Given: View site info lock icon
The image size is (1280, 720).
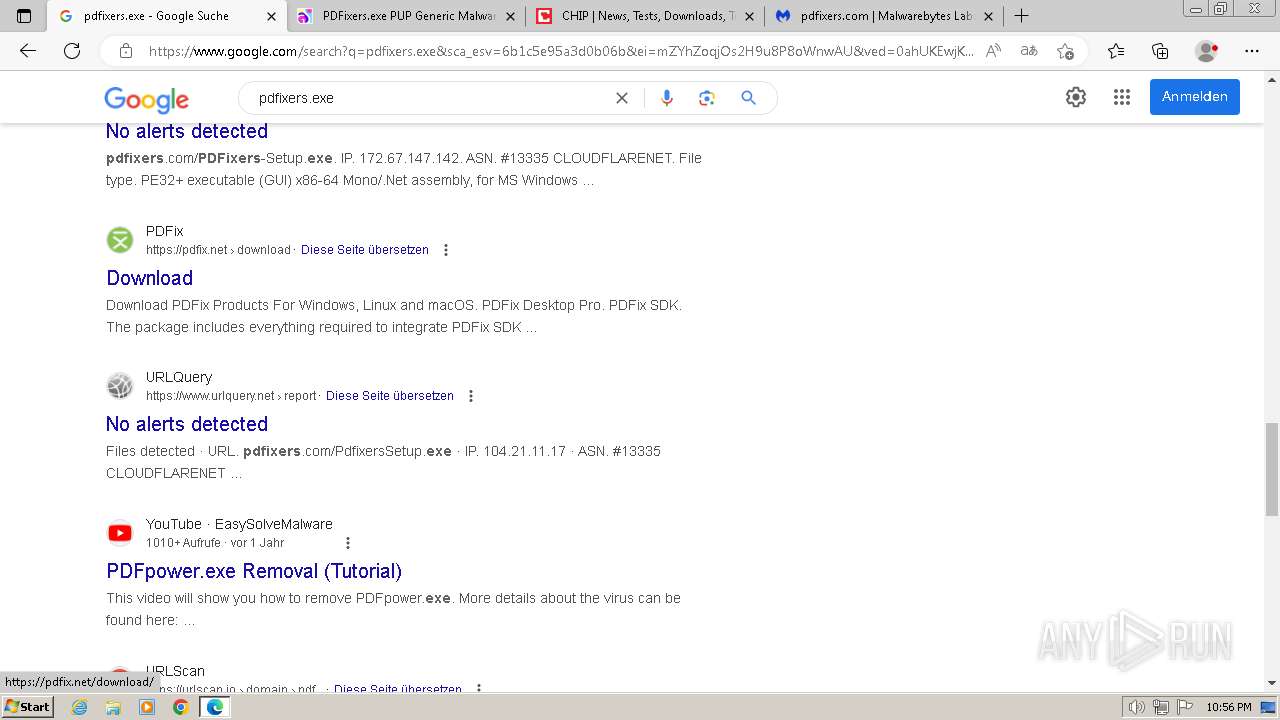Looking at the screenshot, I should [126, 51].
